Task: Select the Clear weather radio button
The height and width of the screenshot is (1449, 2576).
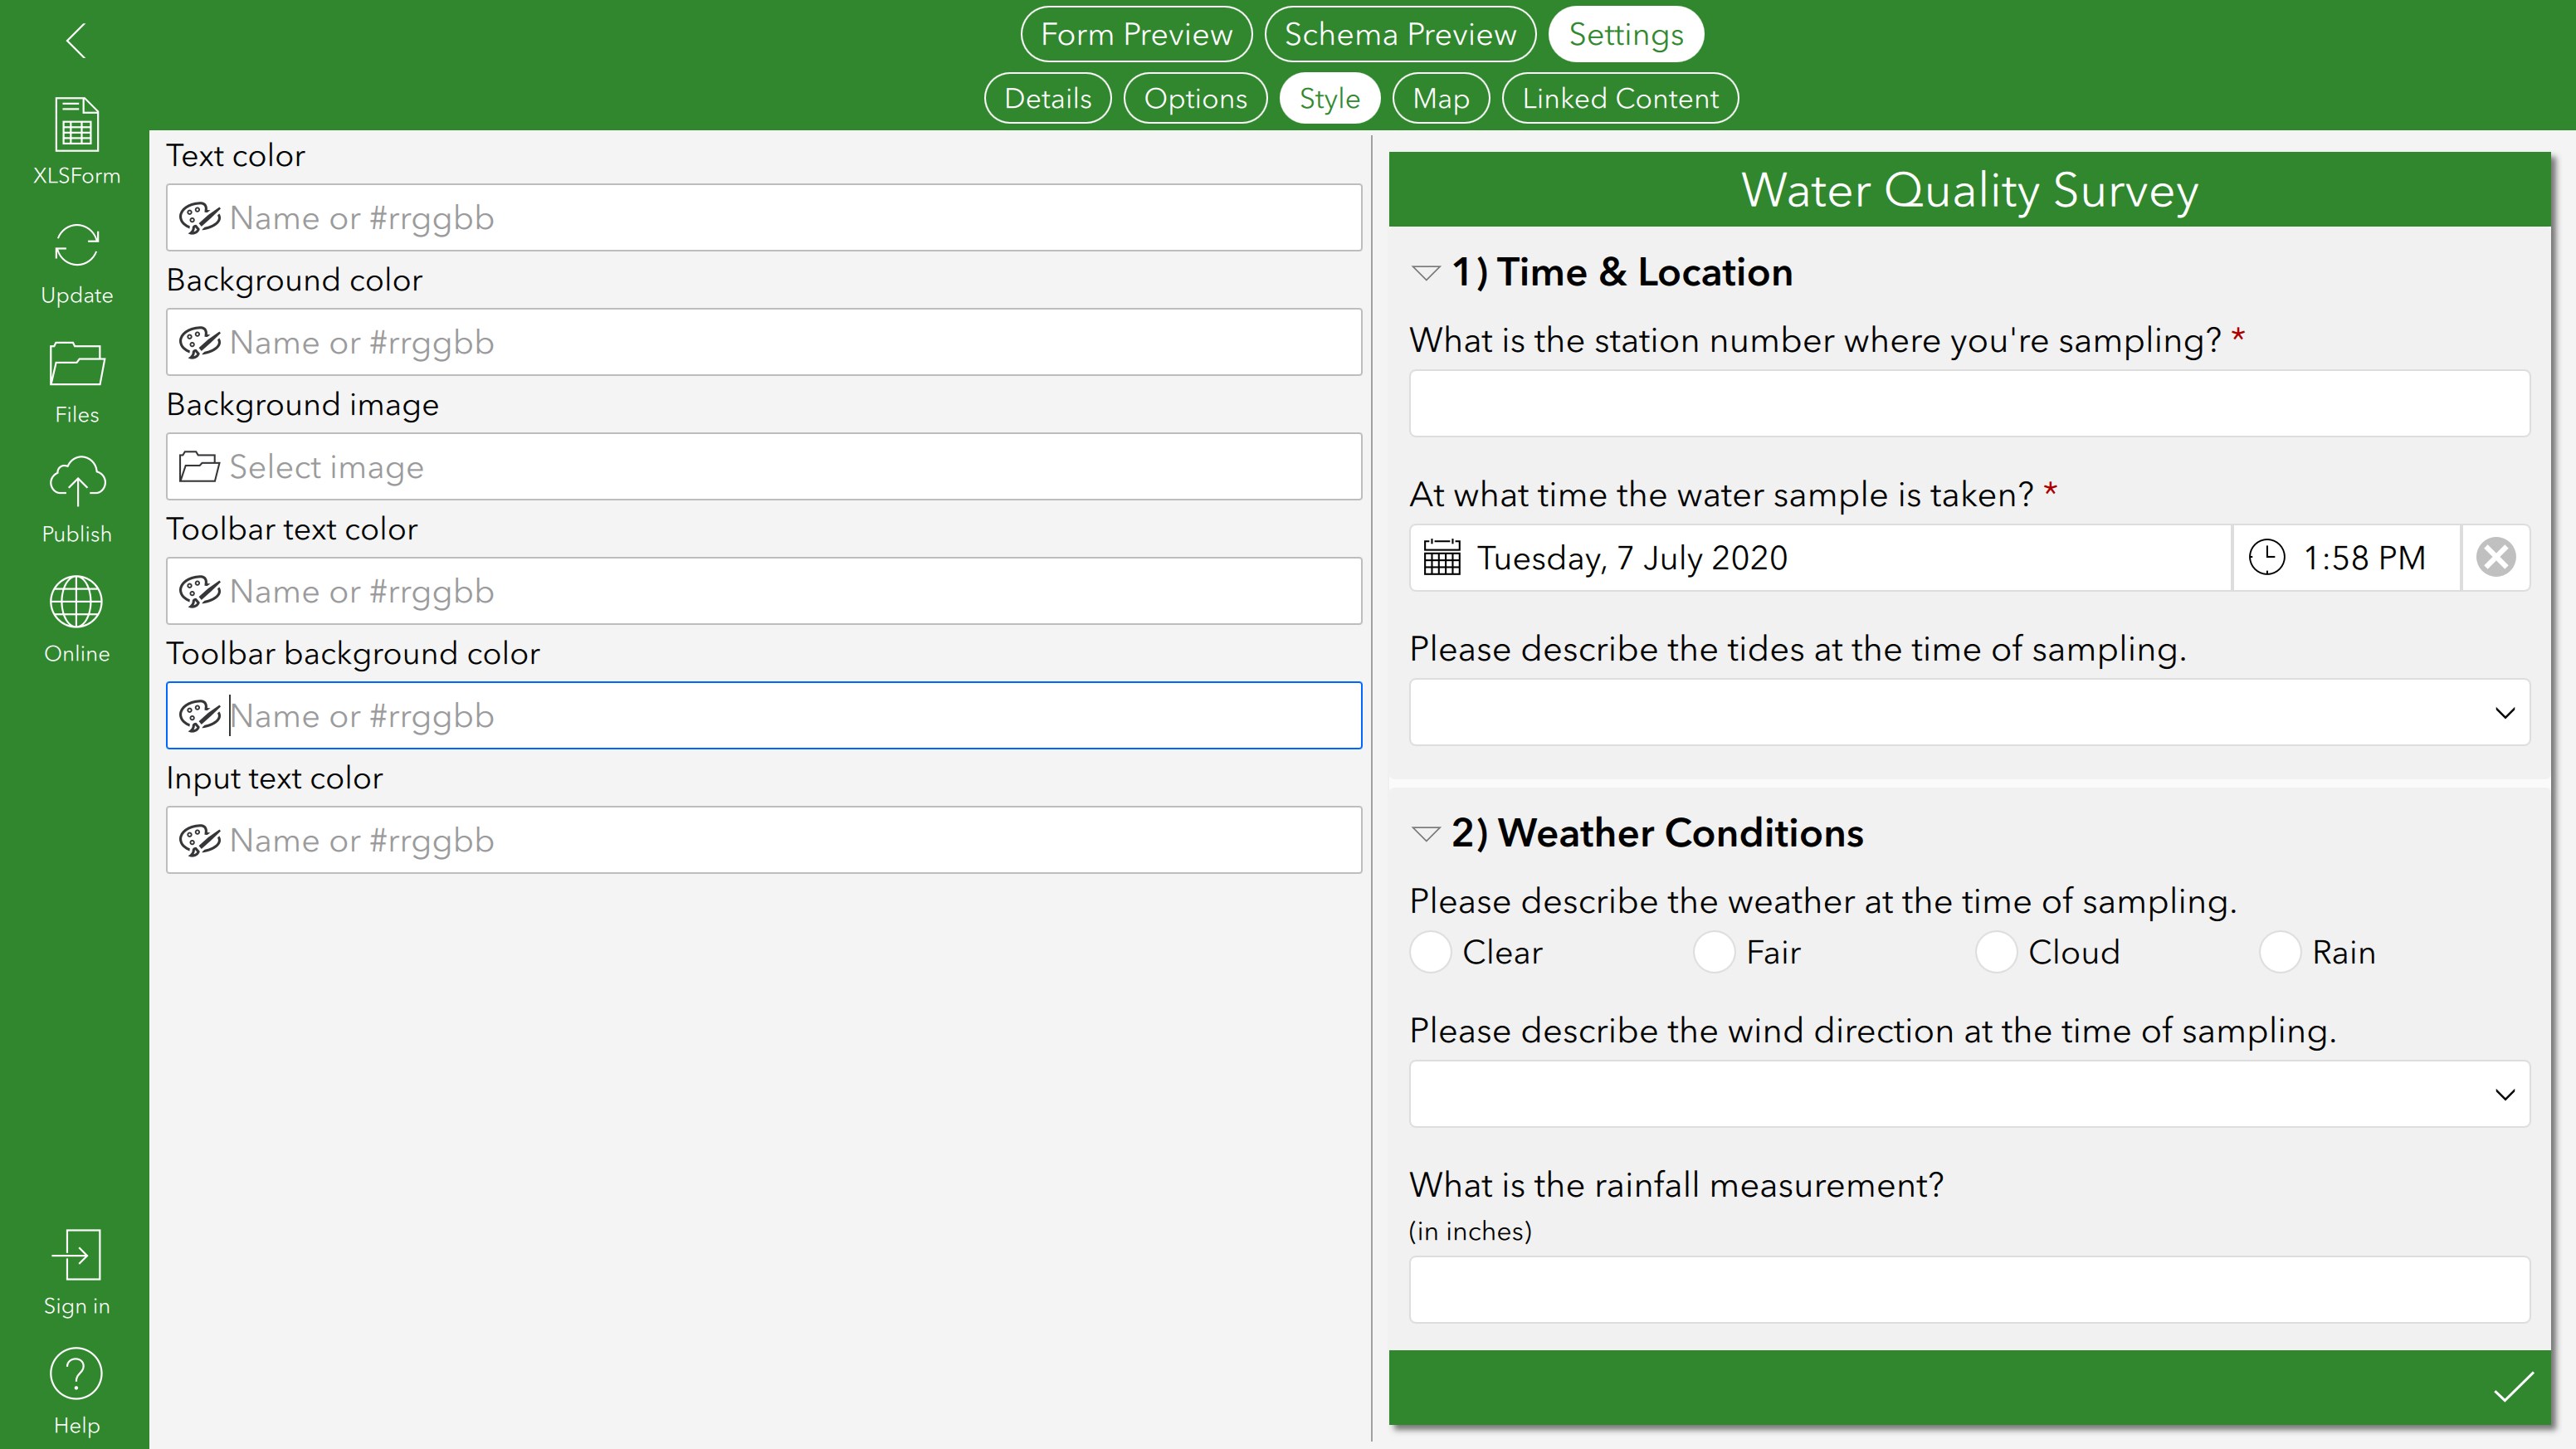Action: (1430, 952)
